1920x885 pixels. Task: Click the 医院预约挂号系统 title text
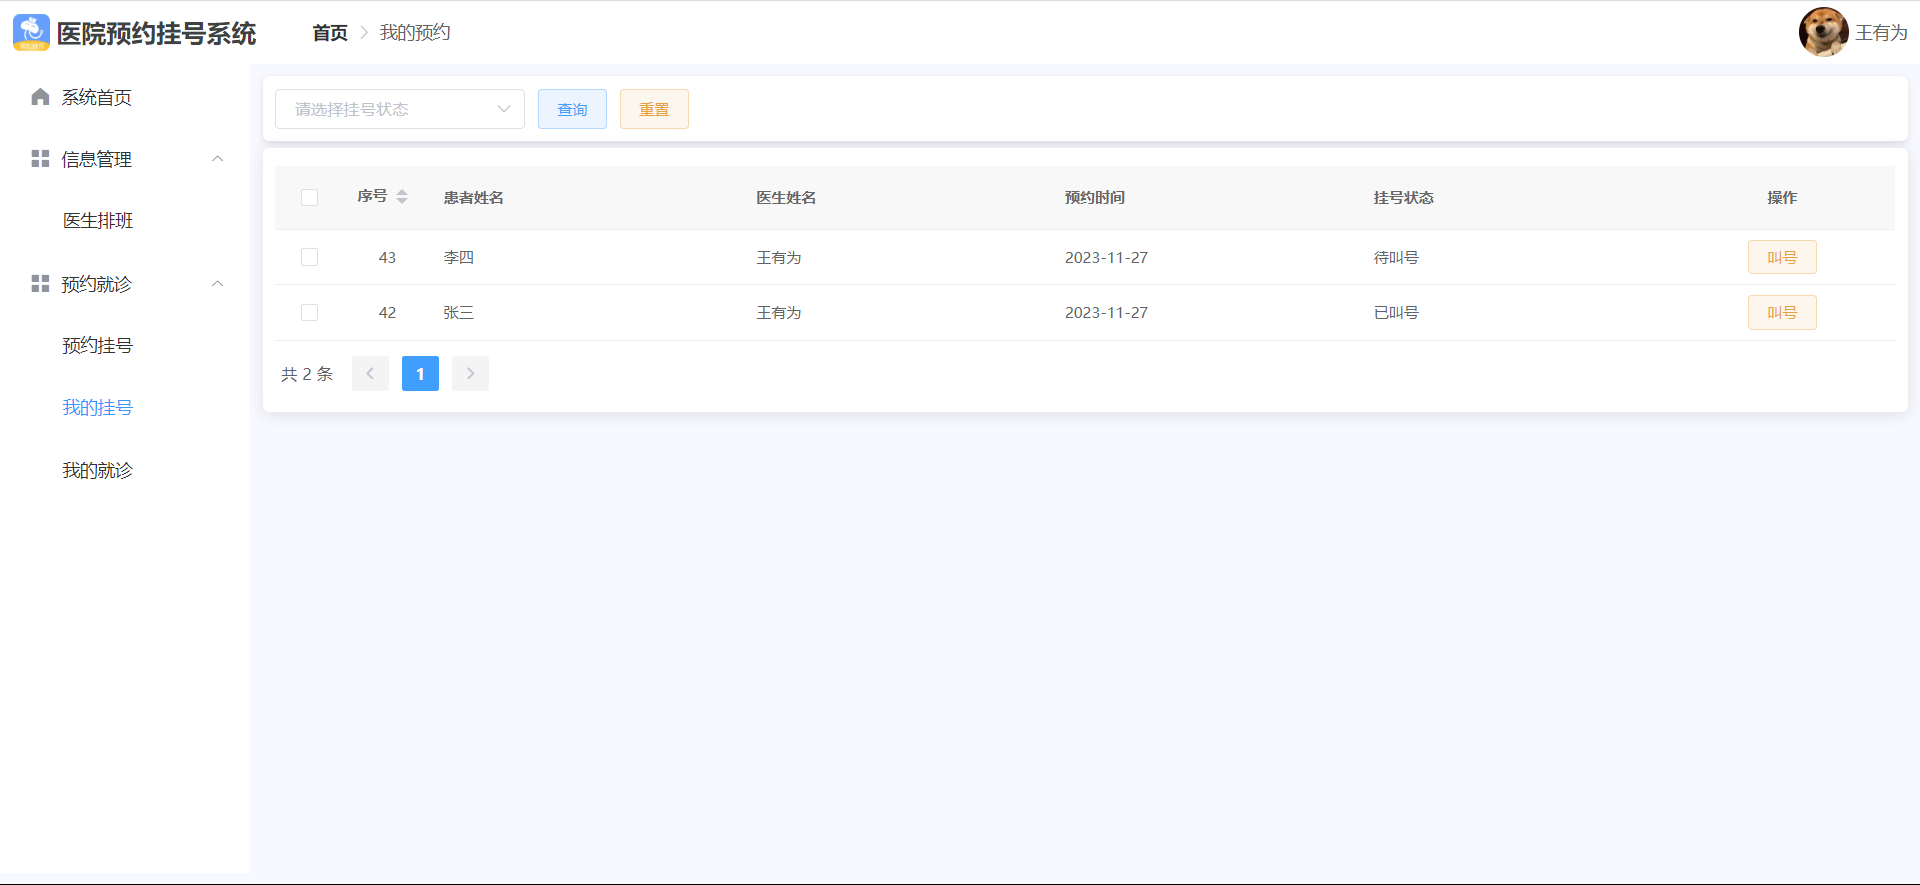(x=157, y=33)
